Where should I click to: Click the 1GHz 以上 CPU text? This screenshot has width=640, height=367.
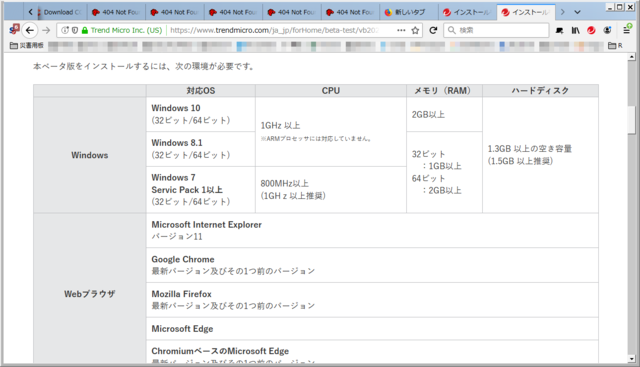pyautogui.click(x=280, y=126)
